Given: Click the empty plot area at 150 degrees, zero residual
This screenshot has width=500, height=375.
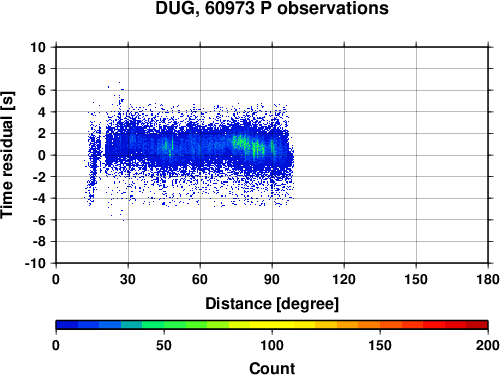Looking at the screenshot, I should coord(416,155).
